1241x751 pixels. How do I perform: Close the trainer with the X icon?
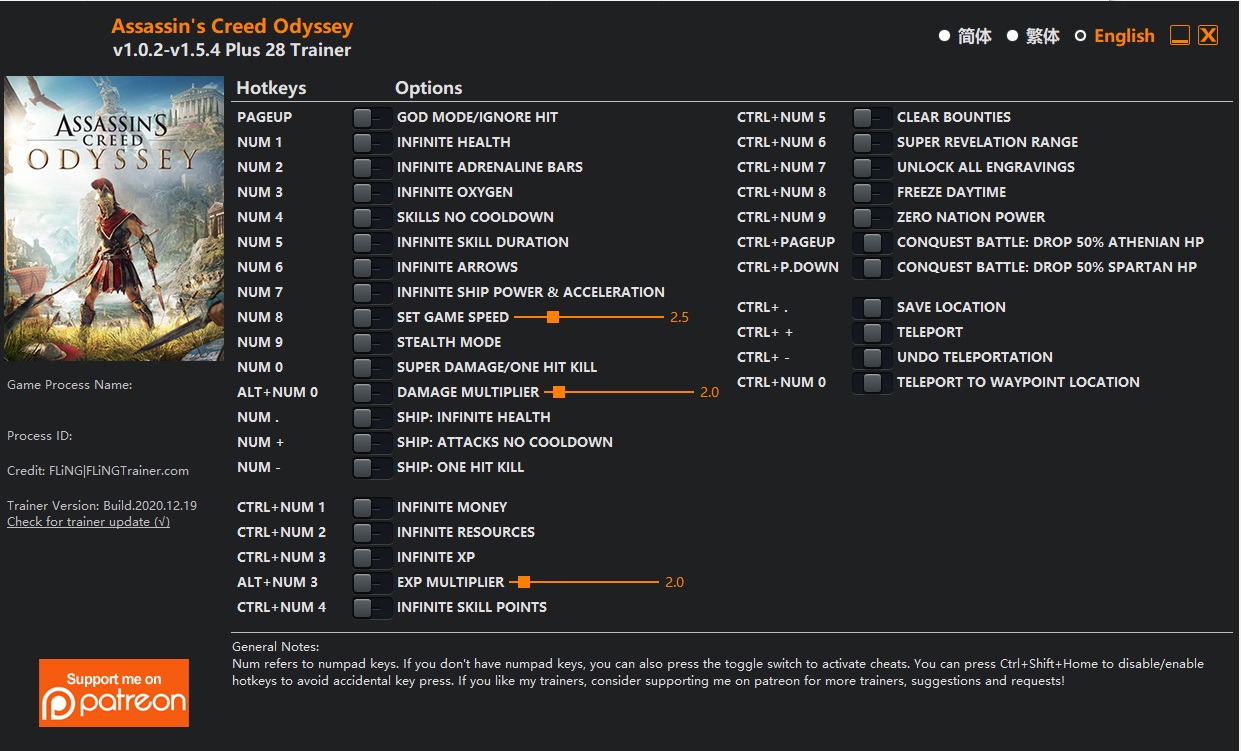click(x=1208, y=36)
